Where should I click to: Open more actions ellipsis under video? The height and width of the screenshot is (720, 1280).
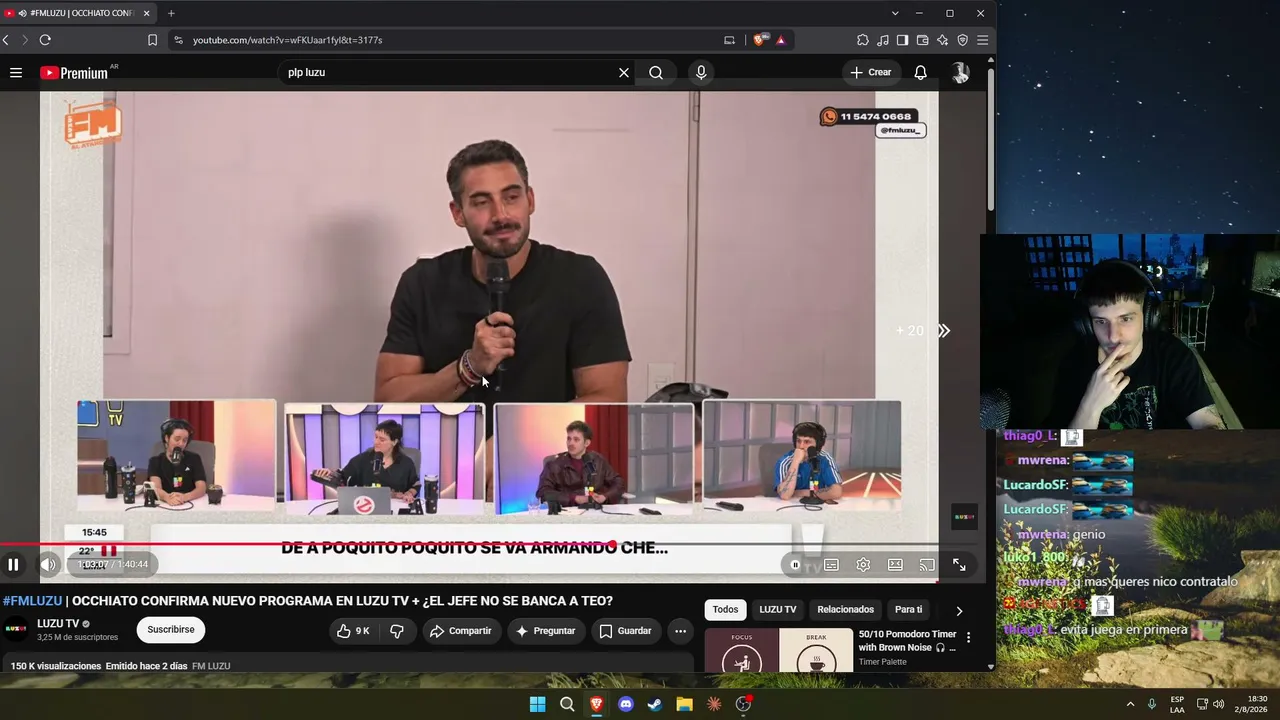coord(681,631)
